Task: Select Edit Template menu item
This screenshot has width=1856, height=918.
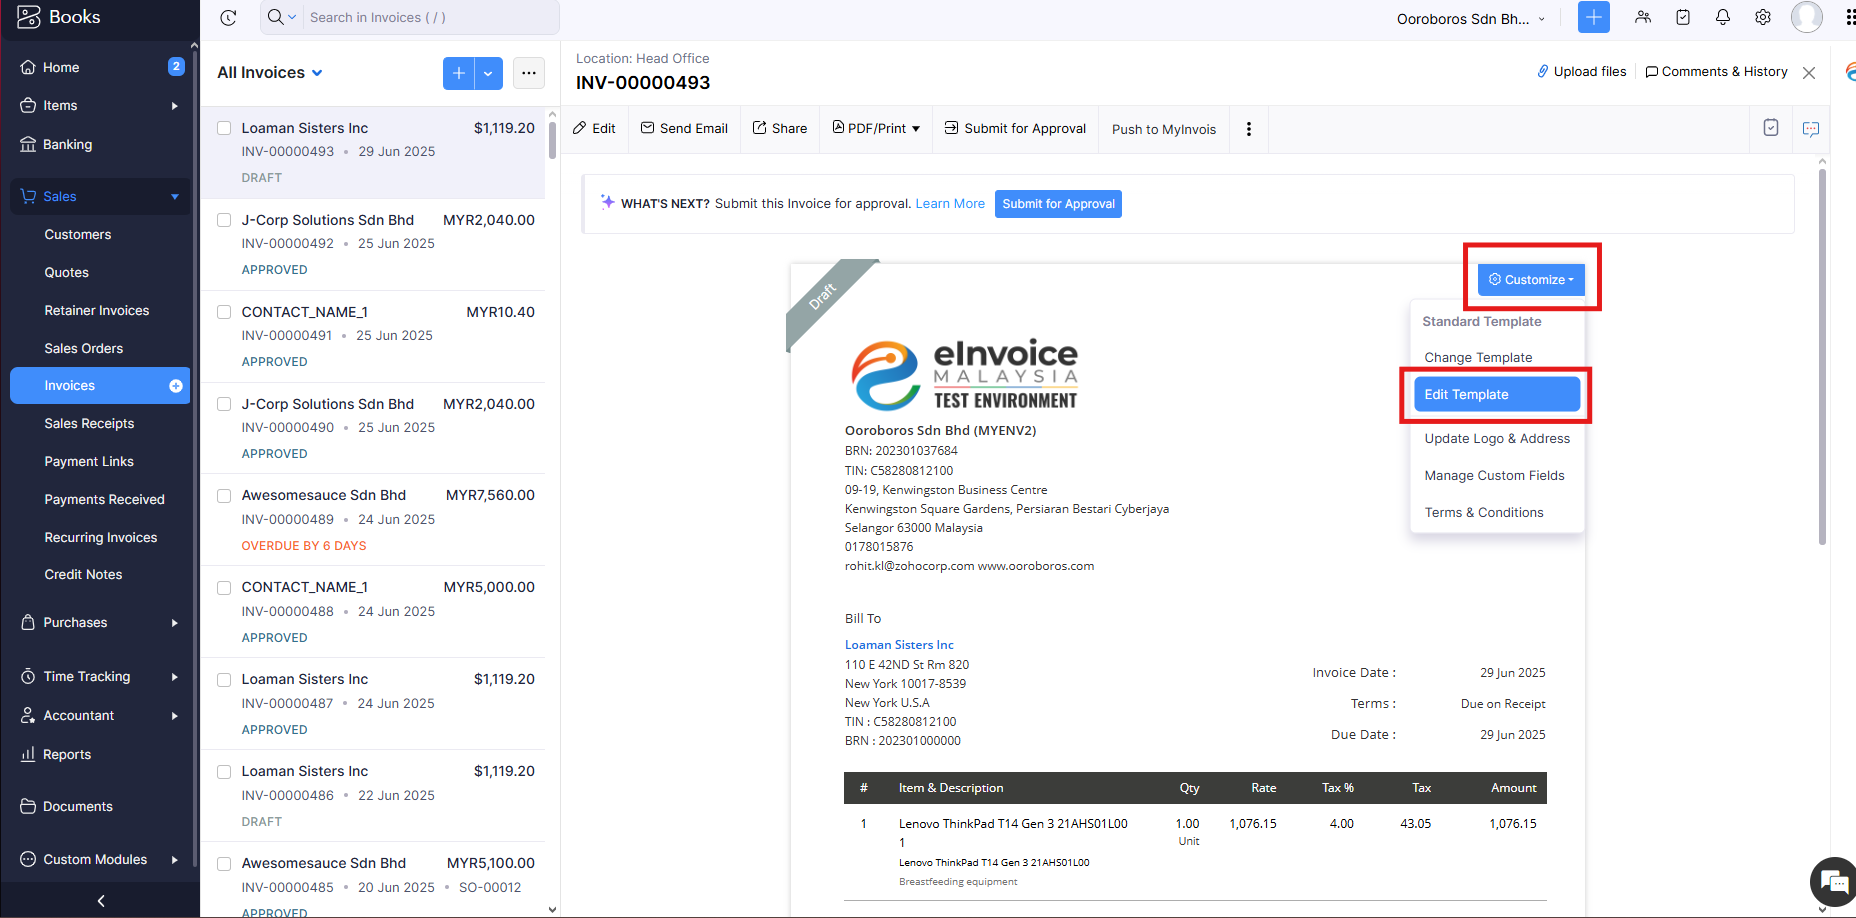Action: (x=1497, y=394)
